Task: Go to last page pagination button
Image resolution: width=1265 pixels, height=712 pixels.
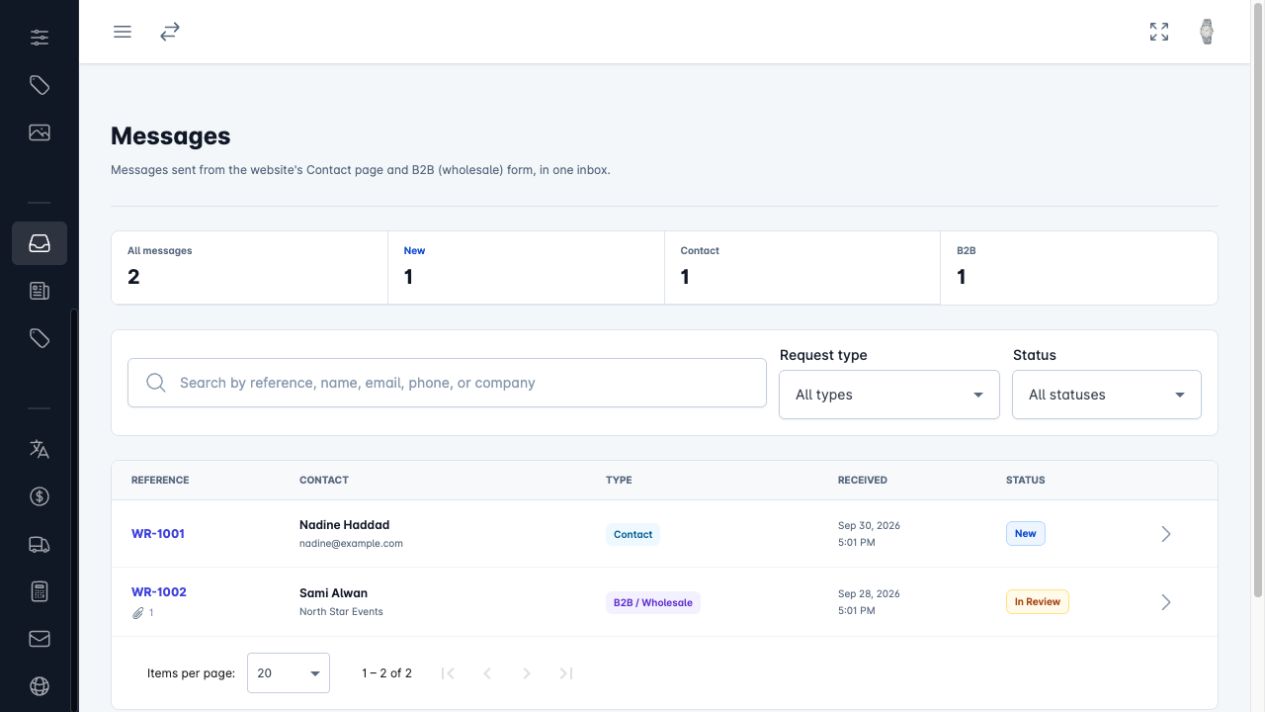Action: point(566,673)
